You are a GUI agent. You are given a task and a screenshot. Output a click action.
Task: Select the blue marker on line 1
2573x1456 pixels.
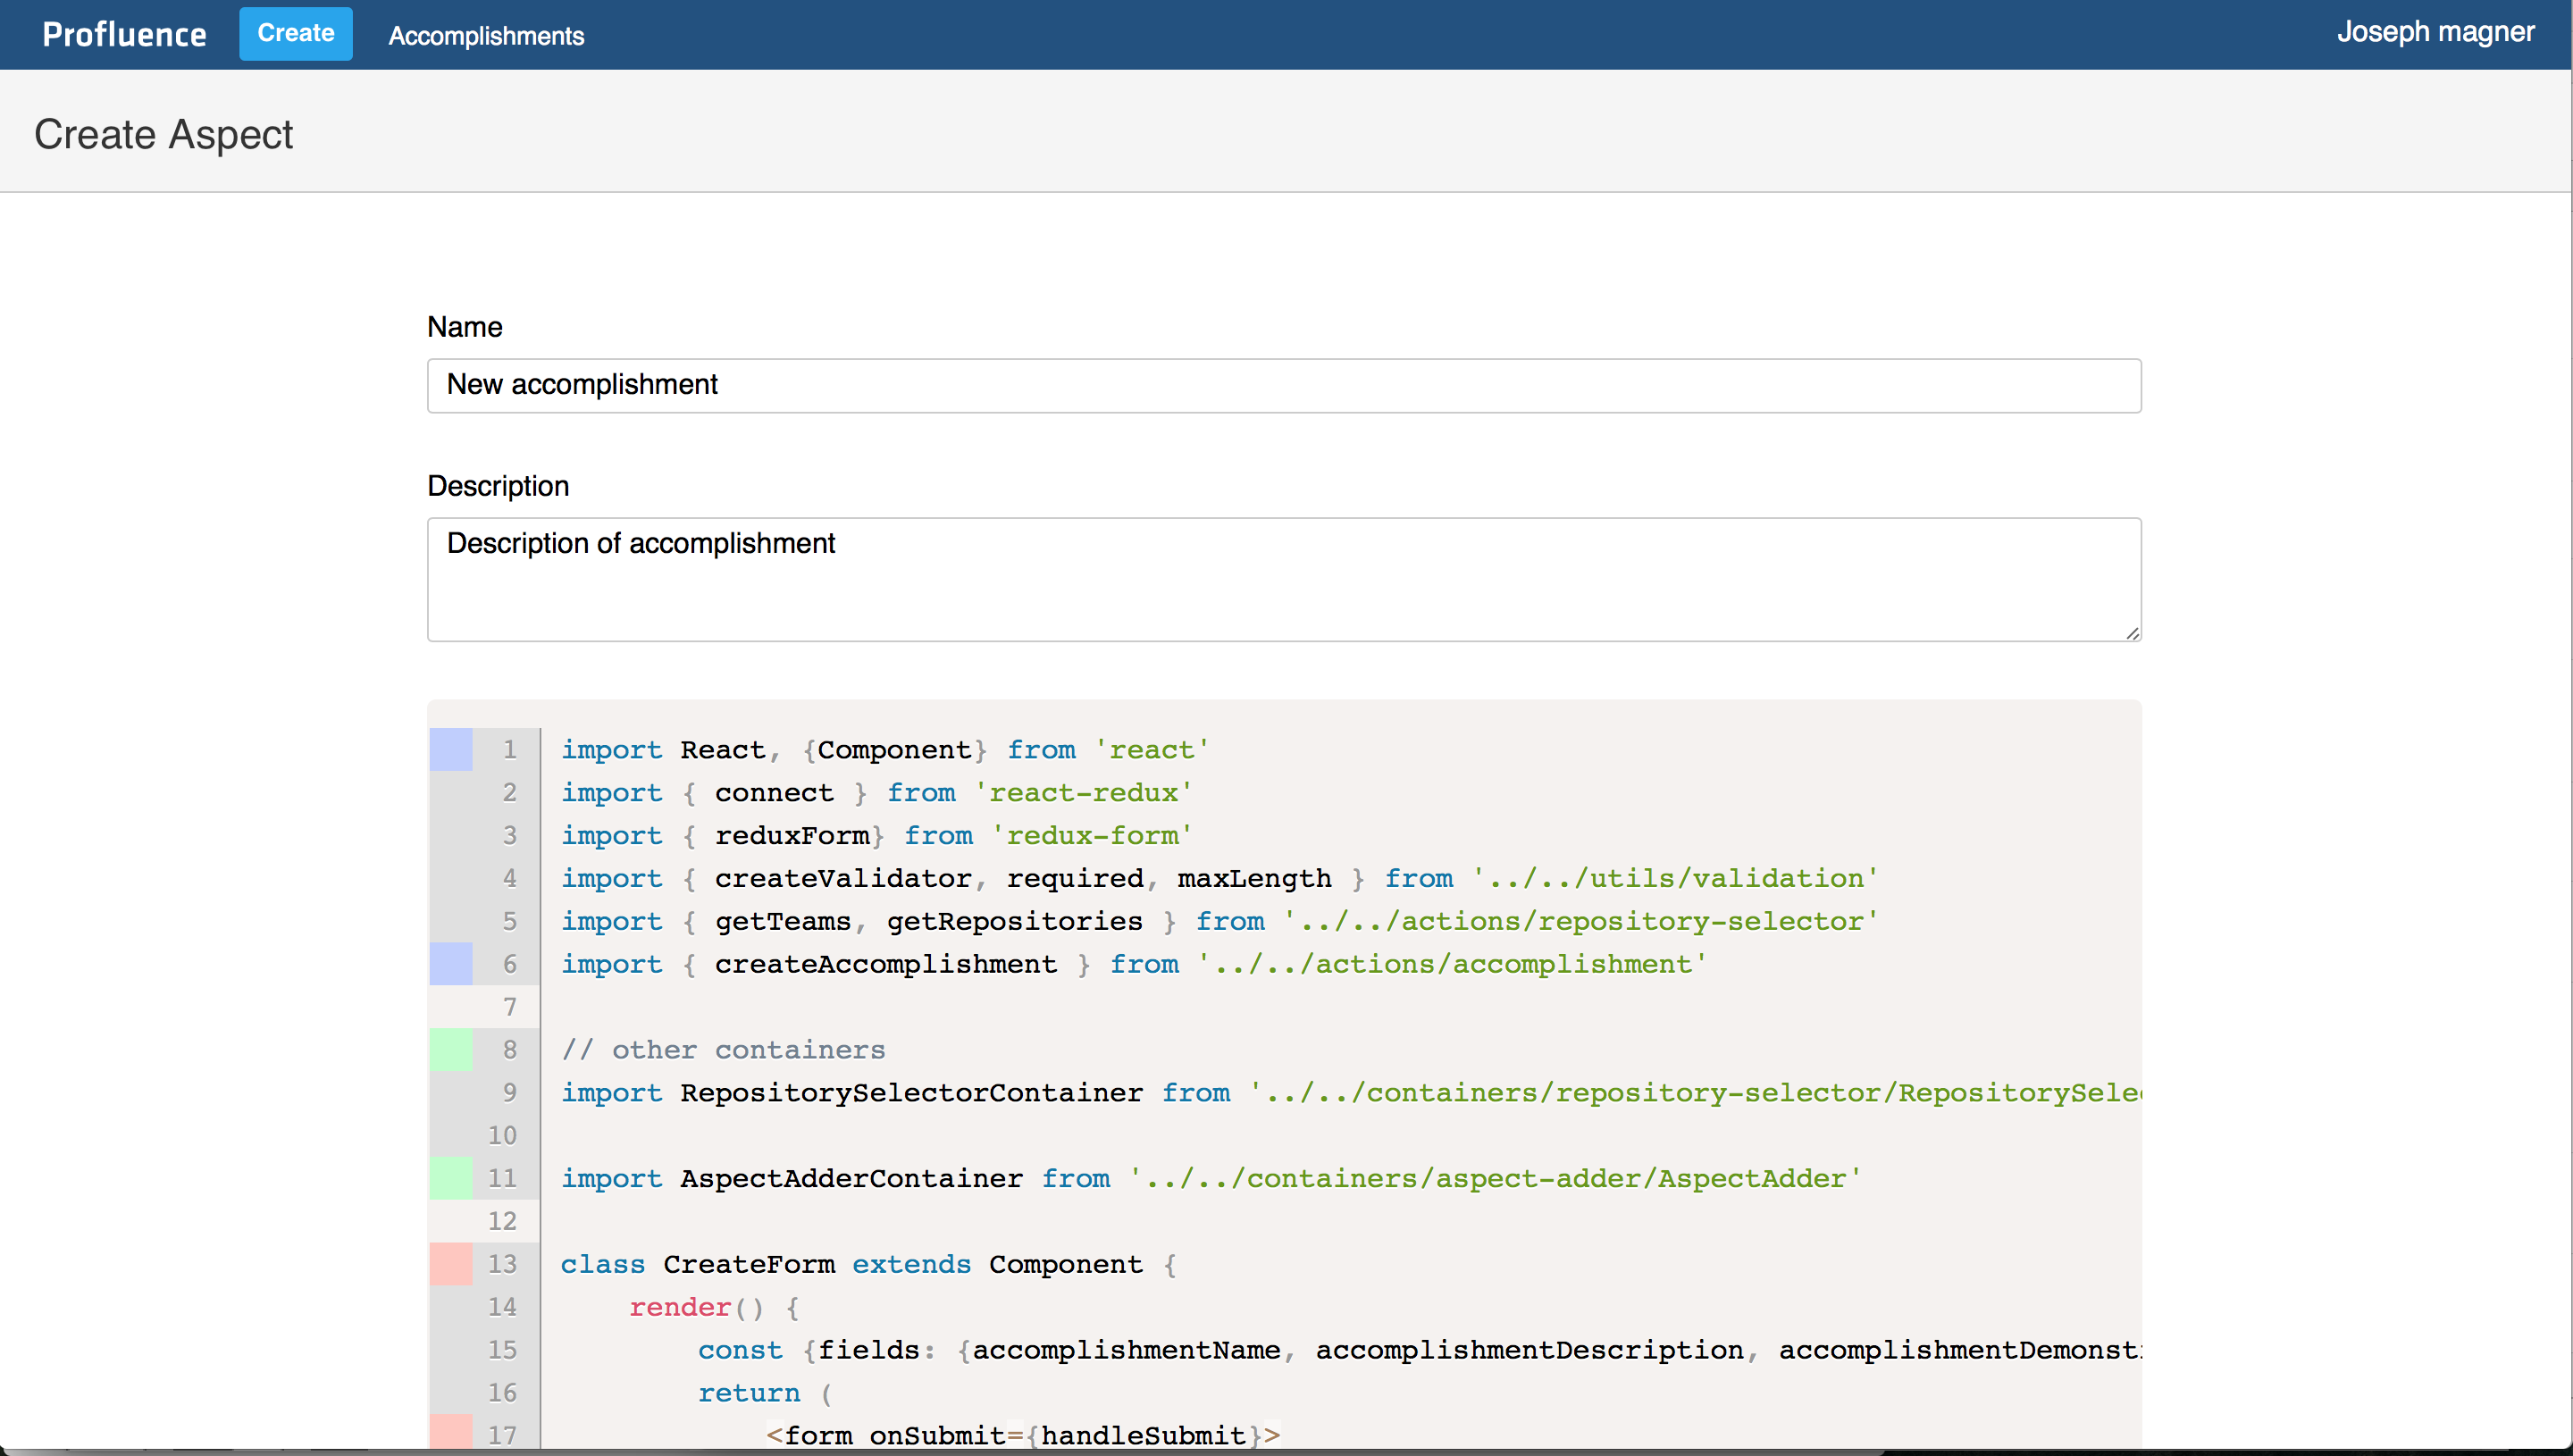(451, 750)
